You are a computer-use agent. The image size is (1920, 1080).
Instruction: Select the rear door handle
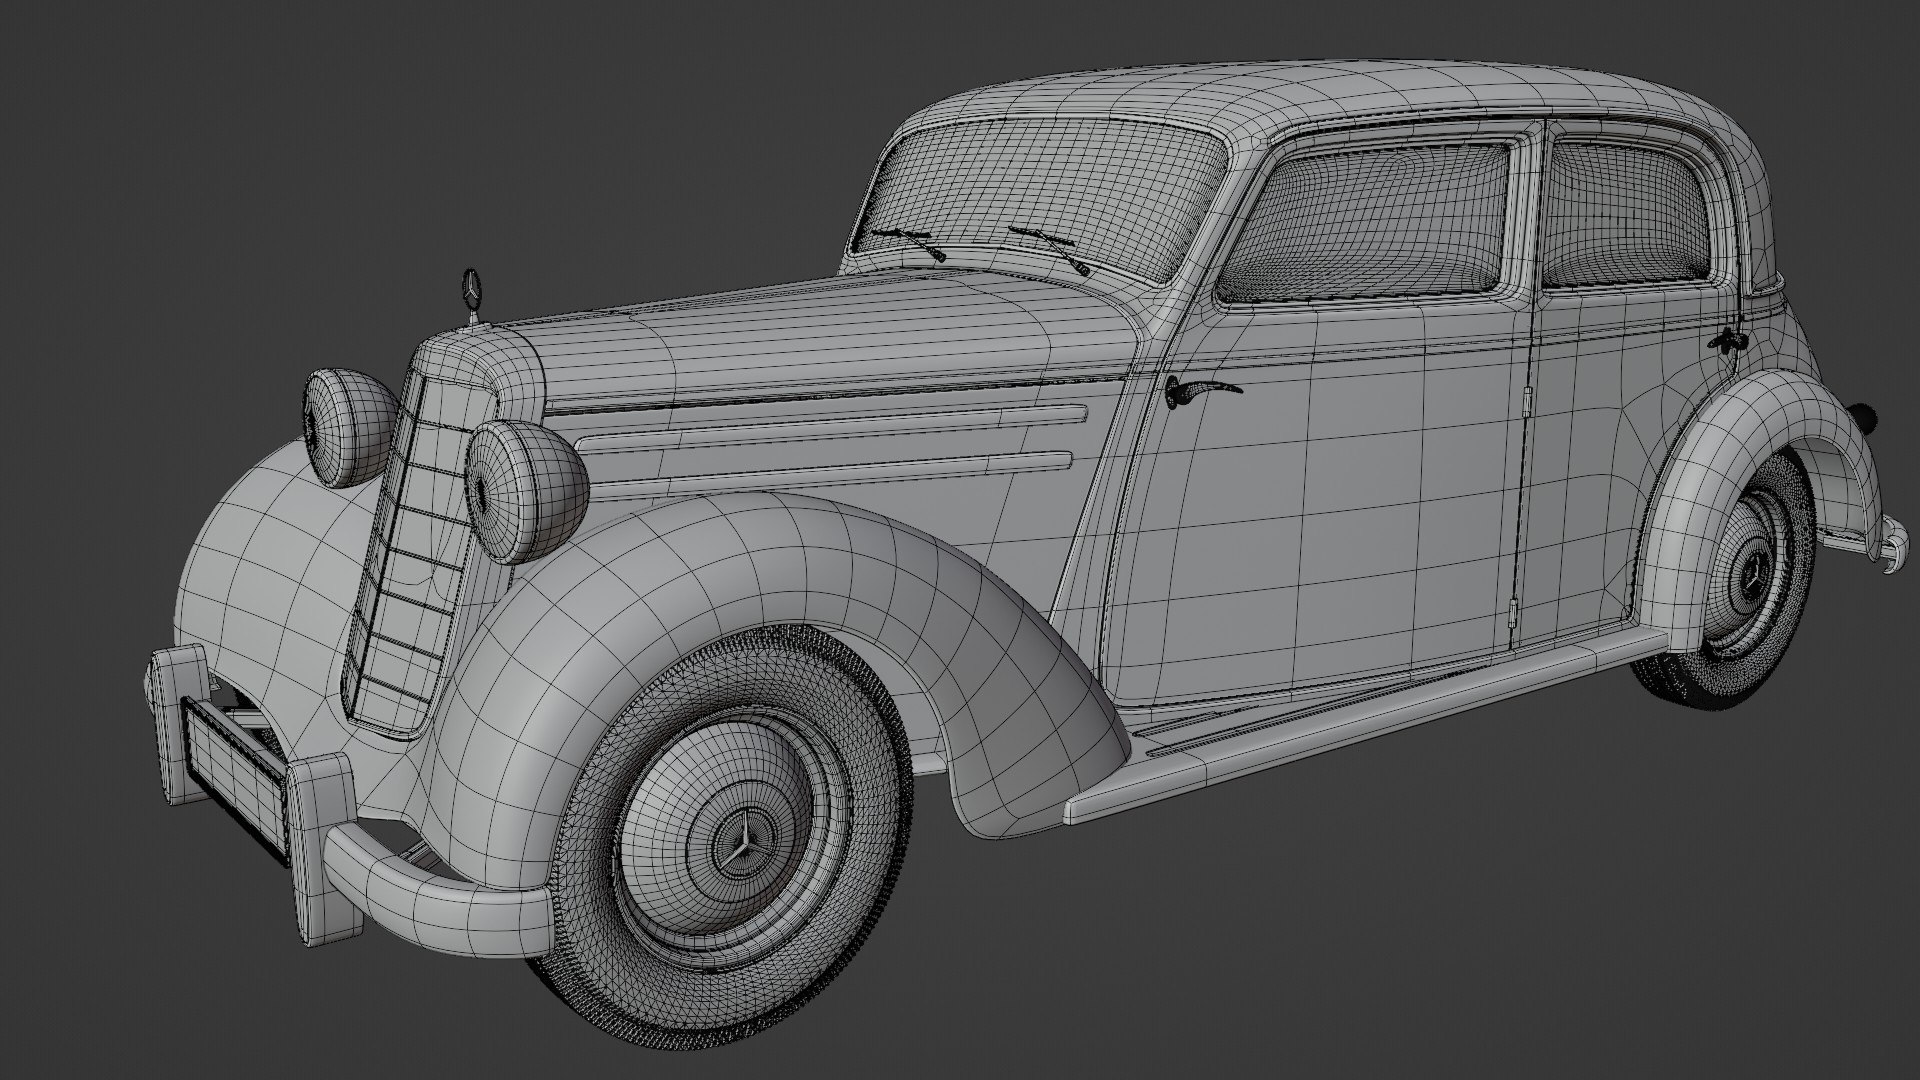(1728, 340)
